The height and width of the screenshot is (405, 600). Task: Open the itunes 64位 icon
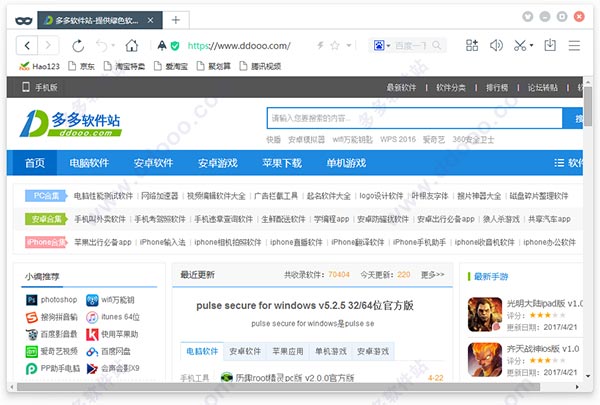click(x=92, y=317)
